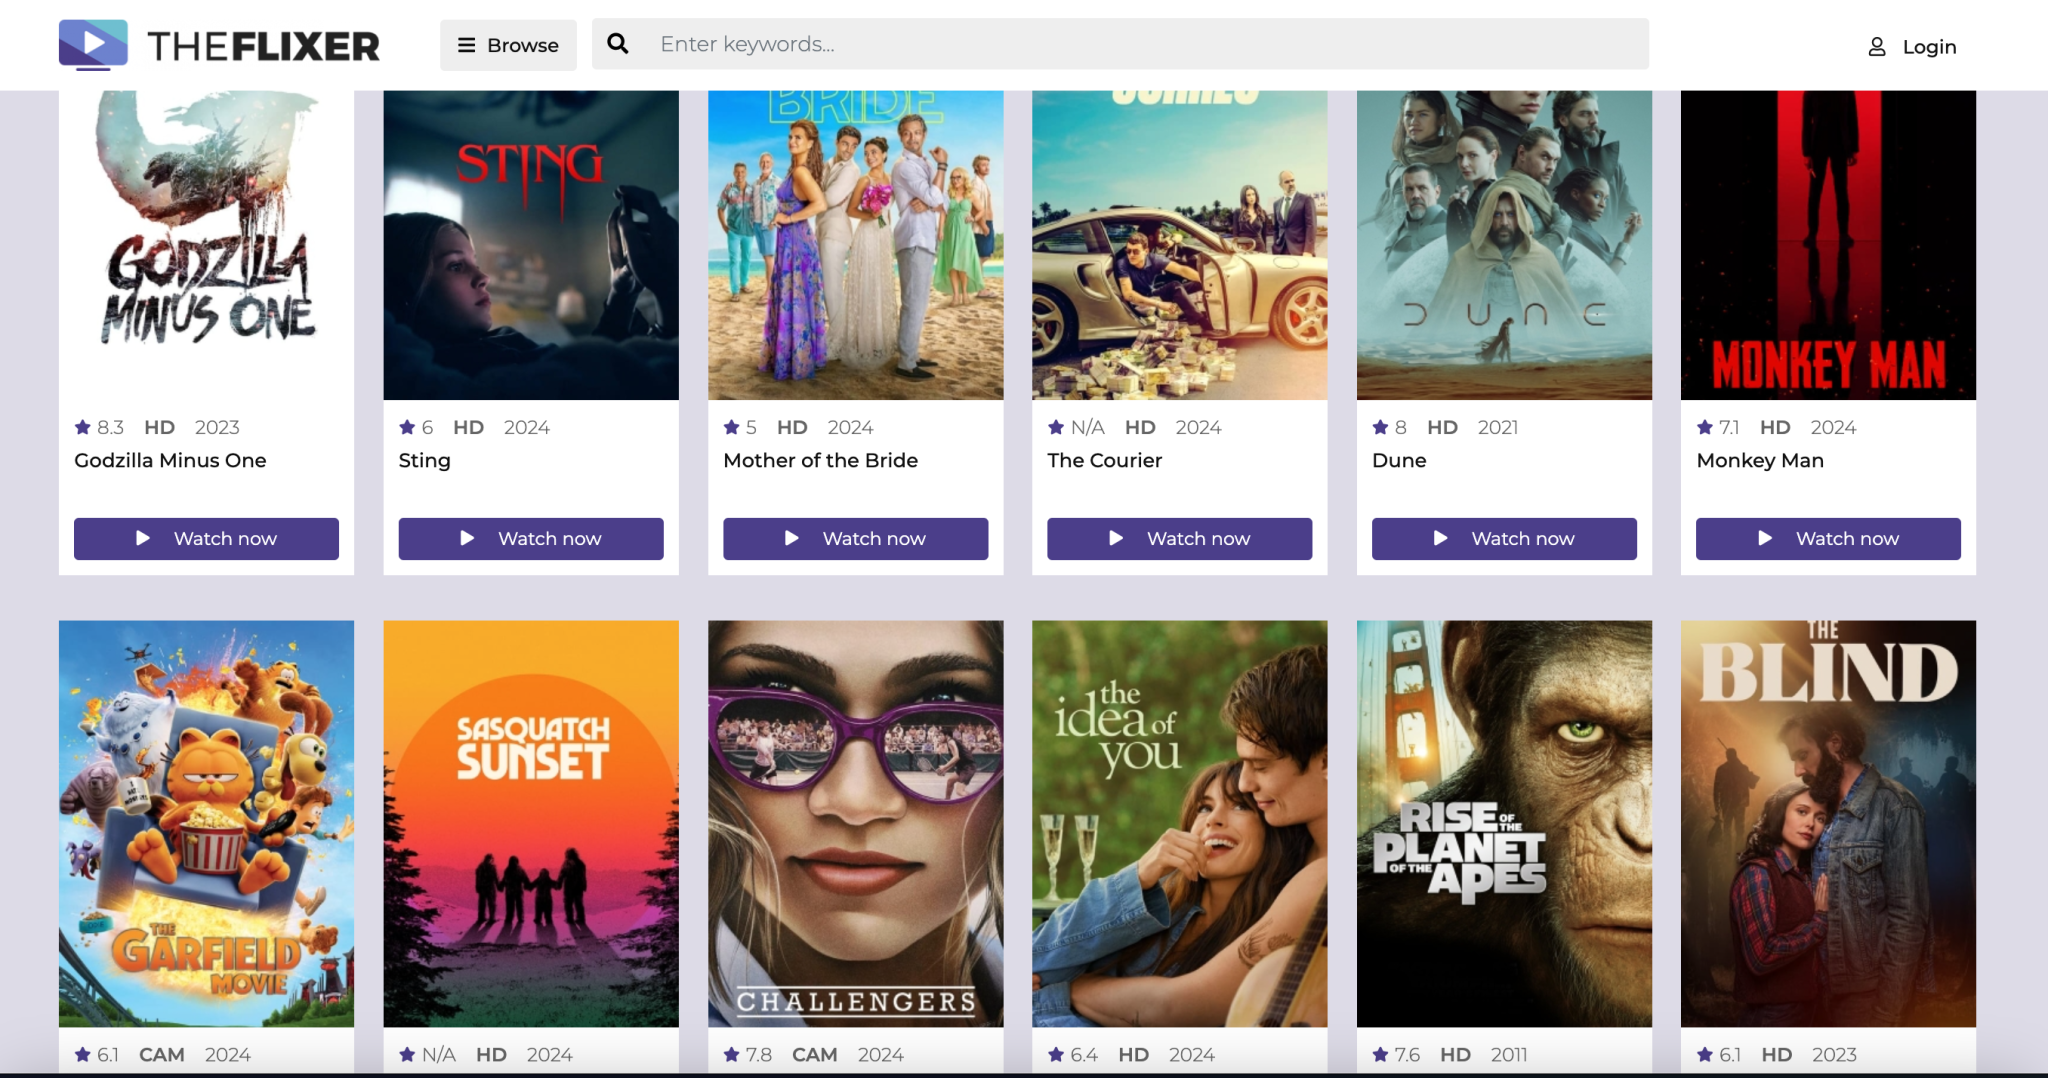This screenshot has height=1078, width=2048.
Task: Click the search magnifier icon
Action: [x=618, y=43]
